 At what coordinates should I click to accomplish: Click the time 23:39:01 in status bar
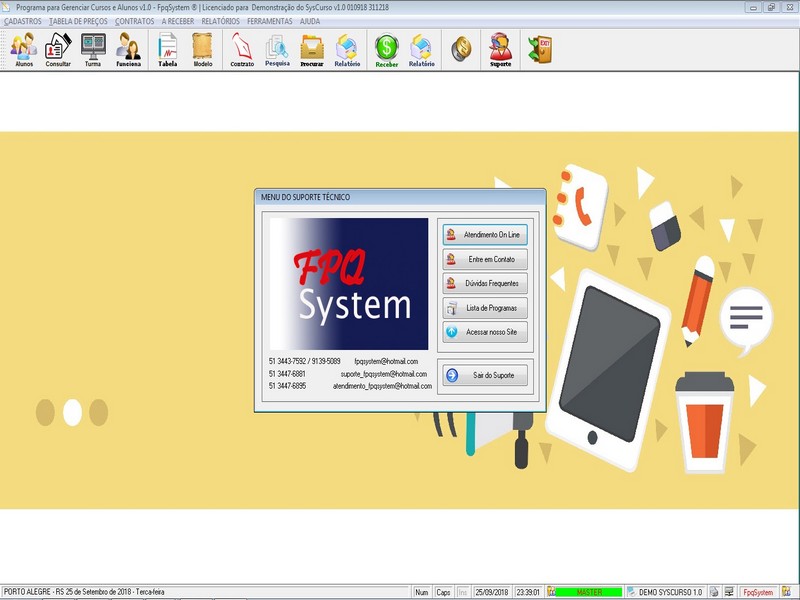pos(528,592)
